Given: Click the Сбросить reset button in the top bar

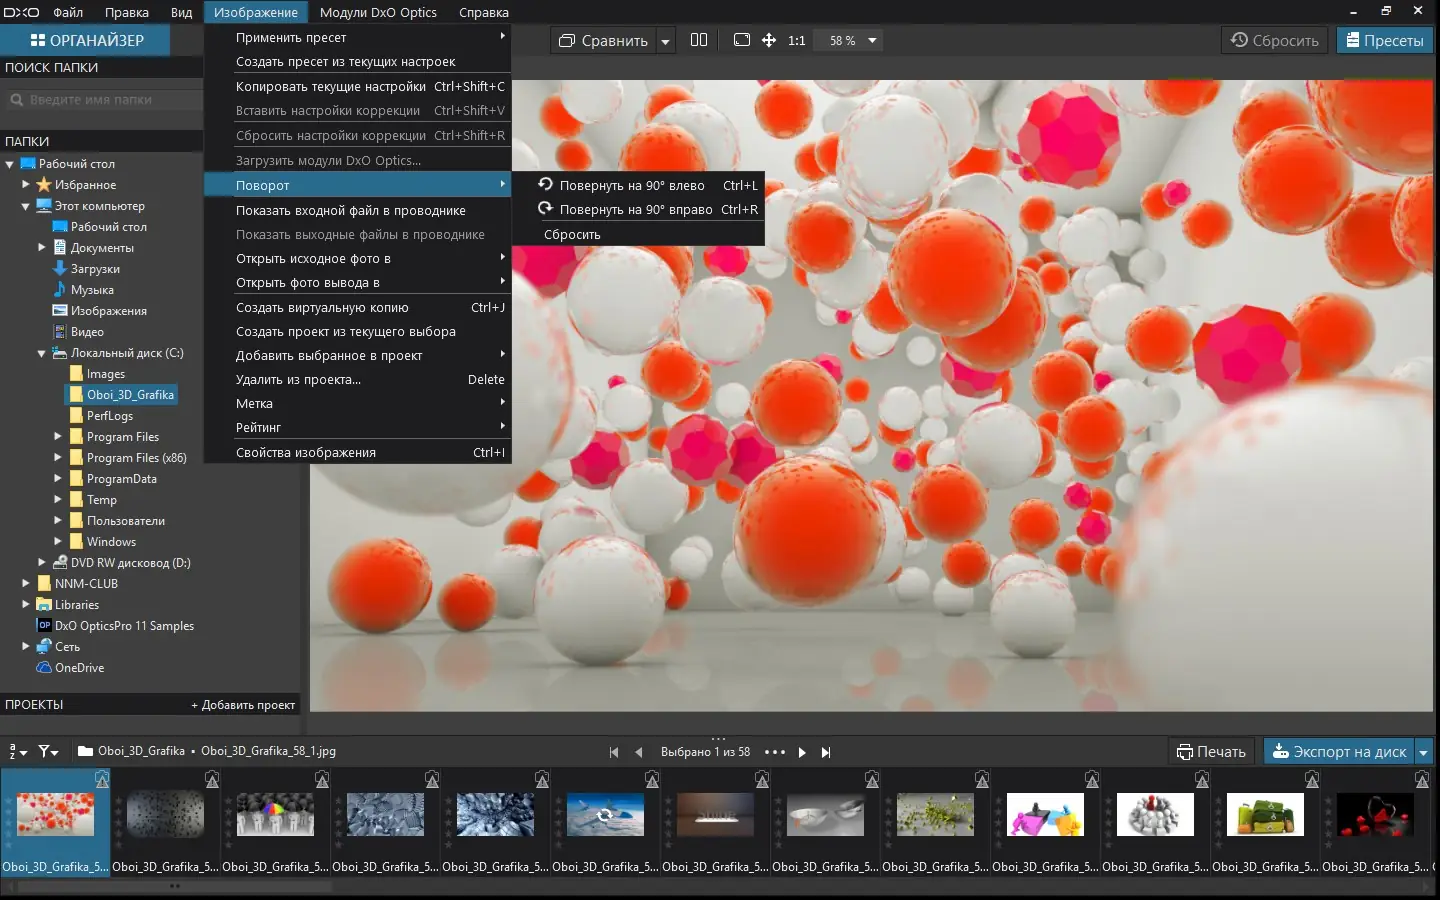Looking at the screenshot, I should (1274, 40).
